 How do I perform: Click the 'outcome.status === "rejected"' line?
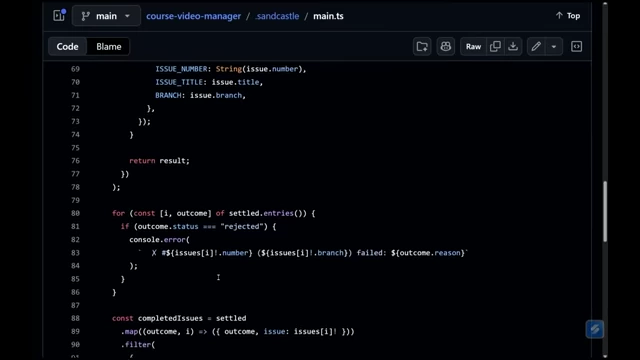(198, 227)
